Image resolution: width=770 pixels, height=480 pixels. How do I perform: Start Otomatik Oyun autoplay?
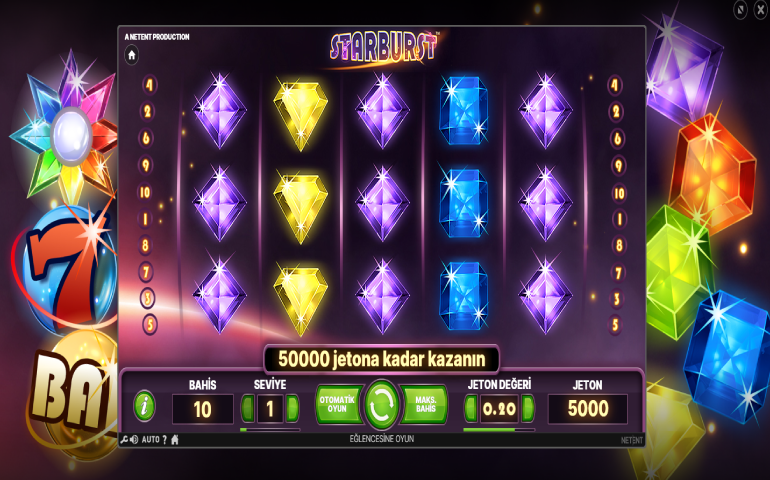tap(338, 404)
